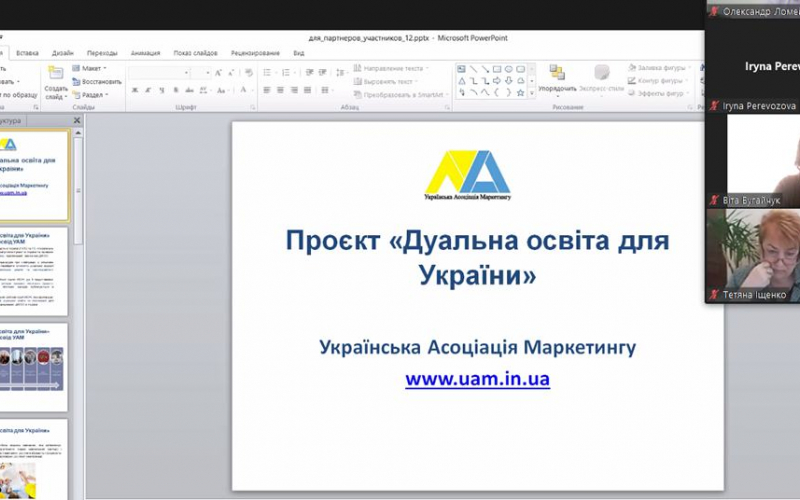Screen dimensions: 800x500
Task: Open the font name combo box
Action: pos(159,73)
